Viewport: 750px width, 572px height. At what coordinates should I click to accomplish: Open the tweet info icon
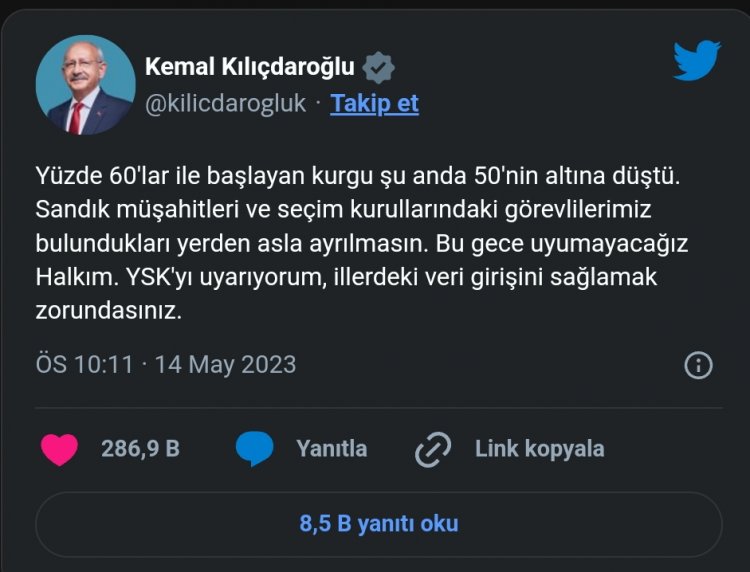(698, 365)
